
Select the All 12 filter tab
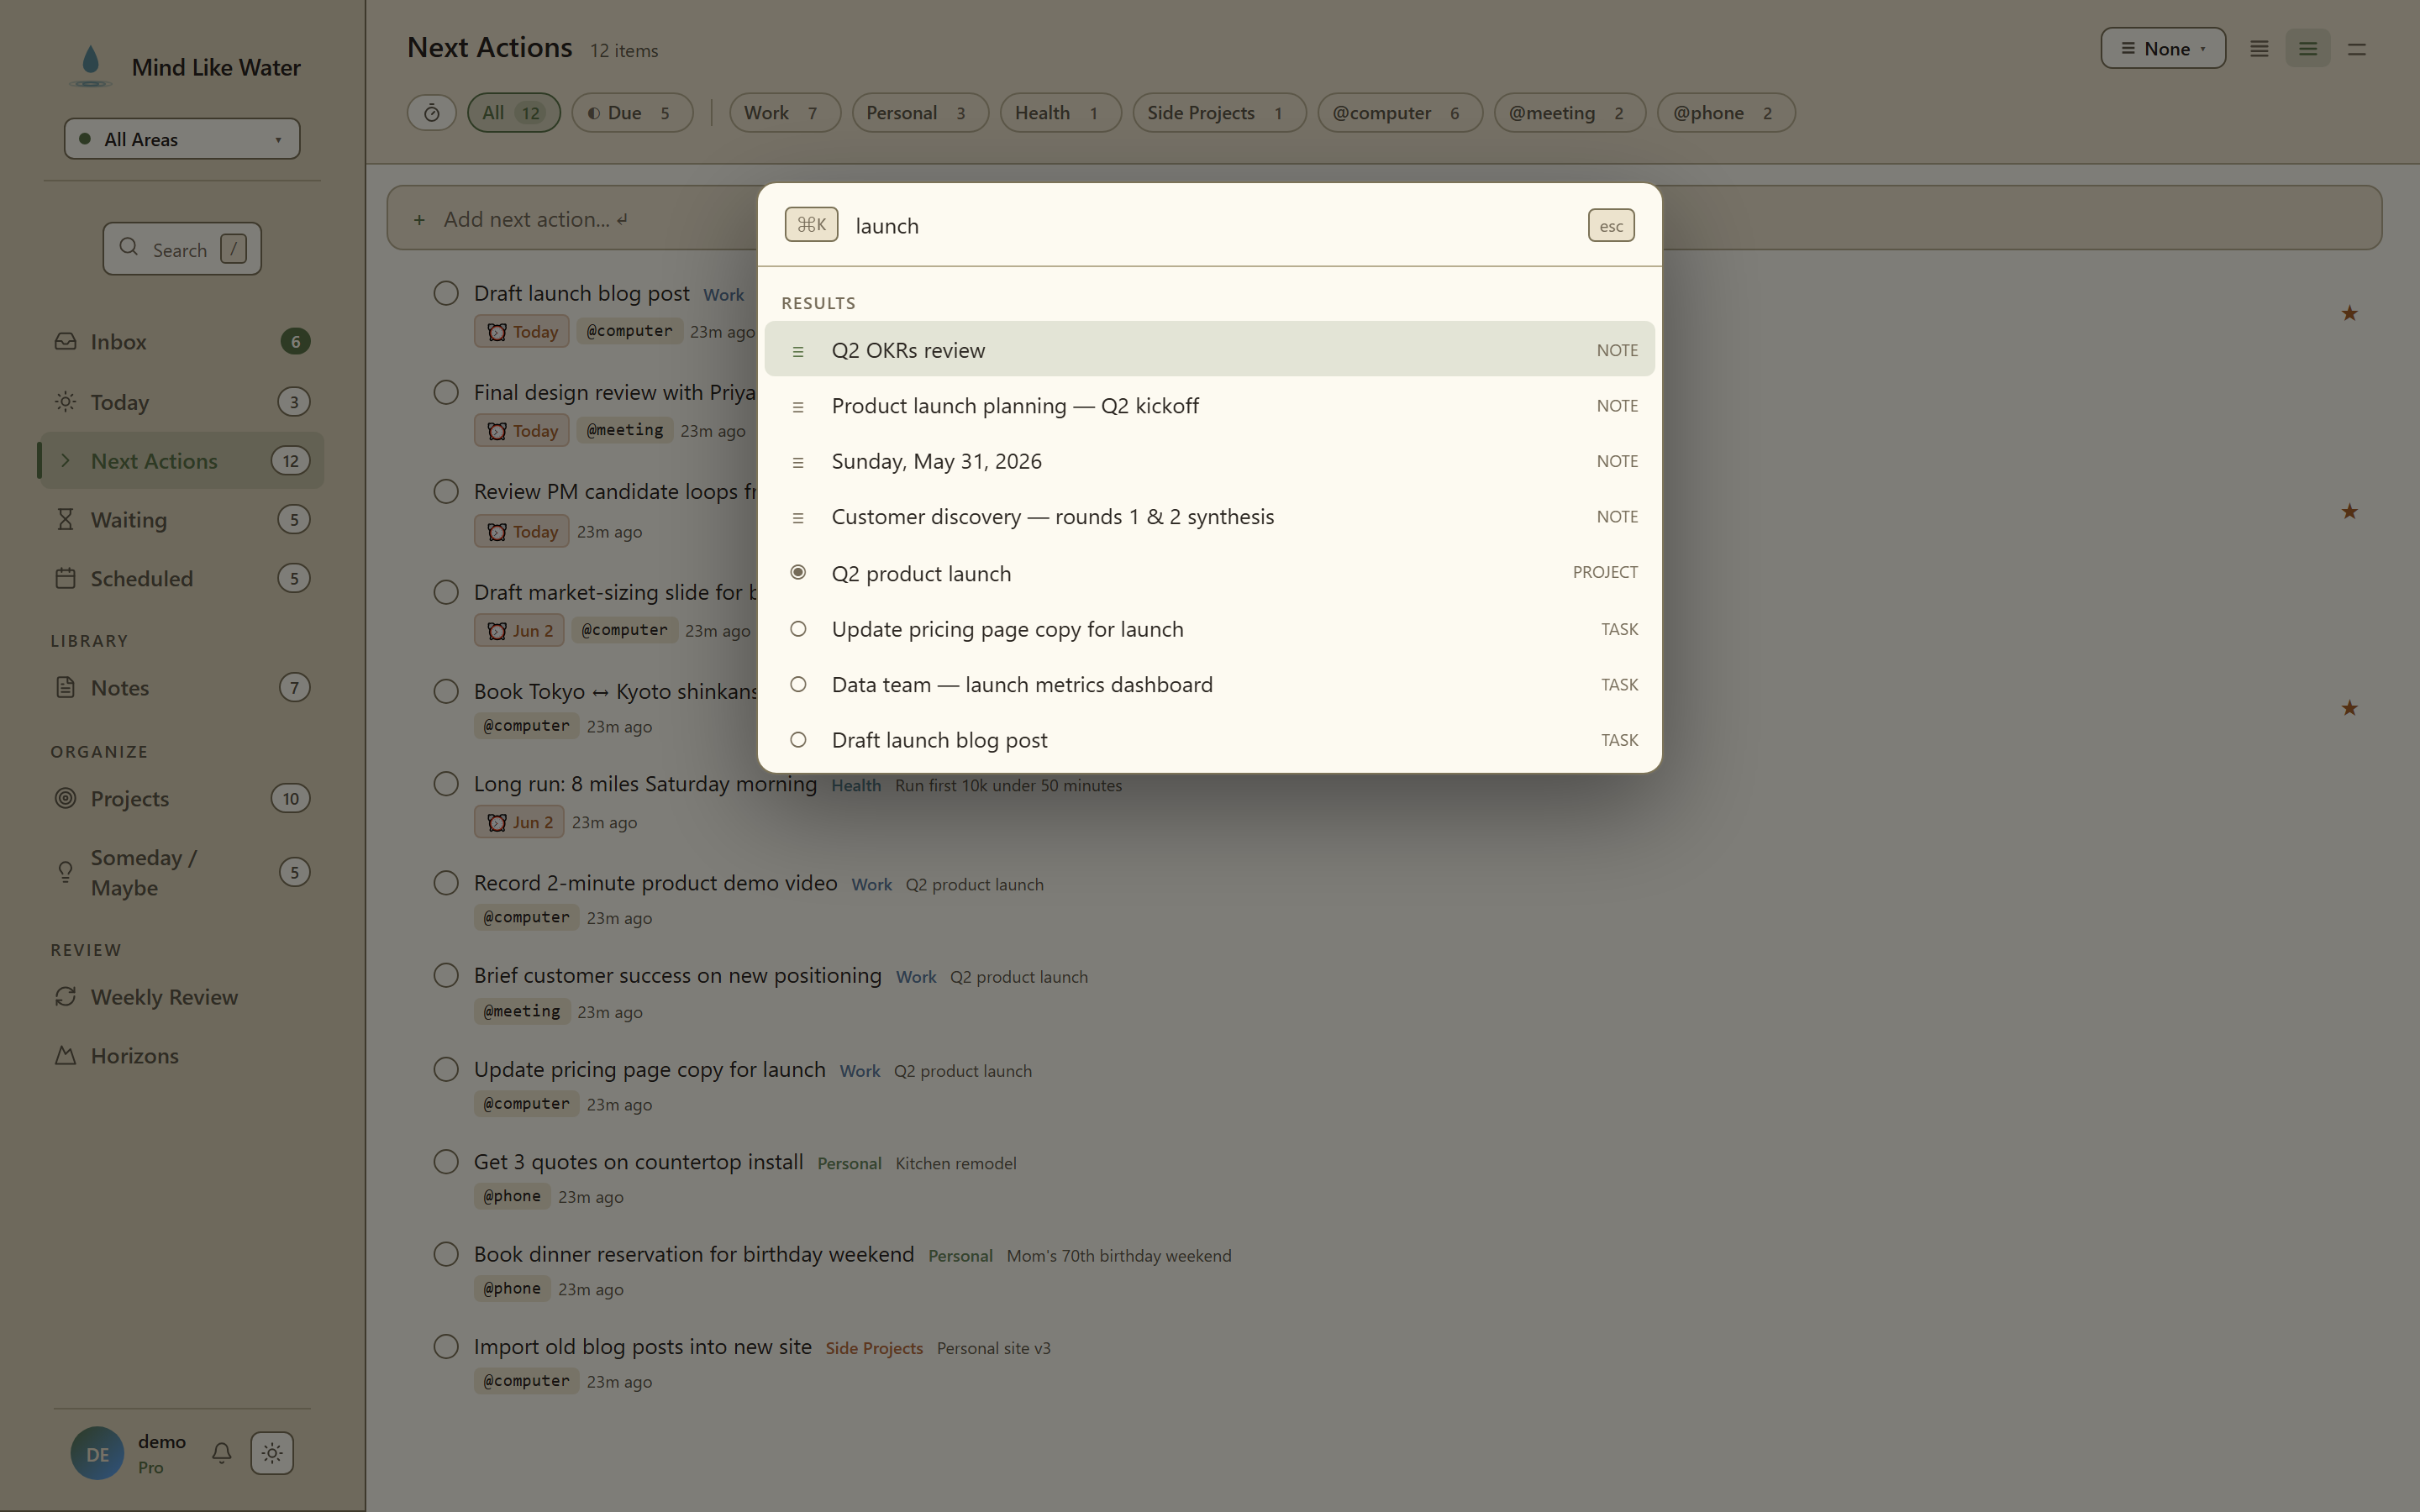pos(514,113)
